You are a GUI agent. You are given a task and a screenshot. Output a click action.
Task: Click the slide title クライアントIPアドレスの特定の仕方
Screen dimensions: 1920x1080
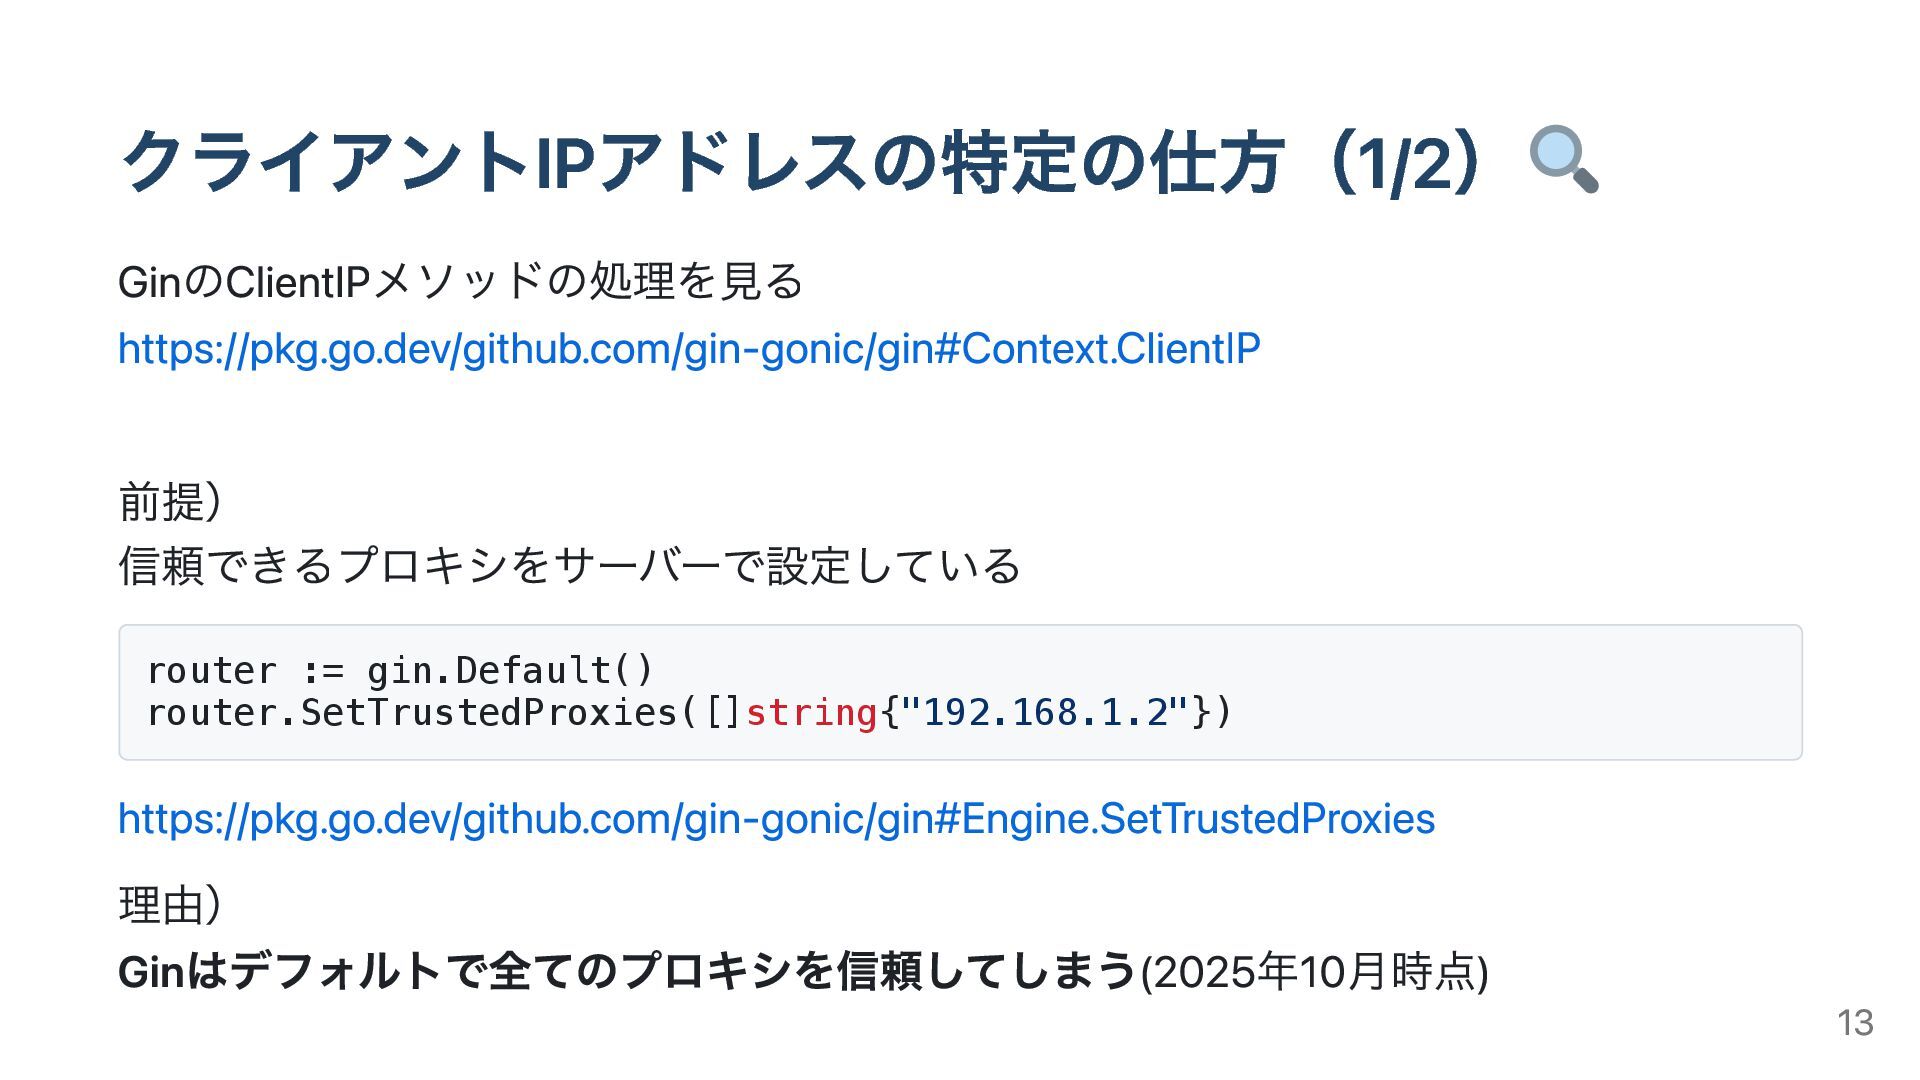point(700,162)
